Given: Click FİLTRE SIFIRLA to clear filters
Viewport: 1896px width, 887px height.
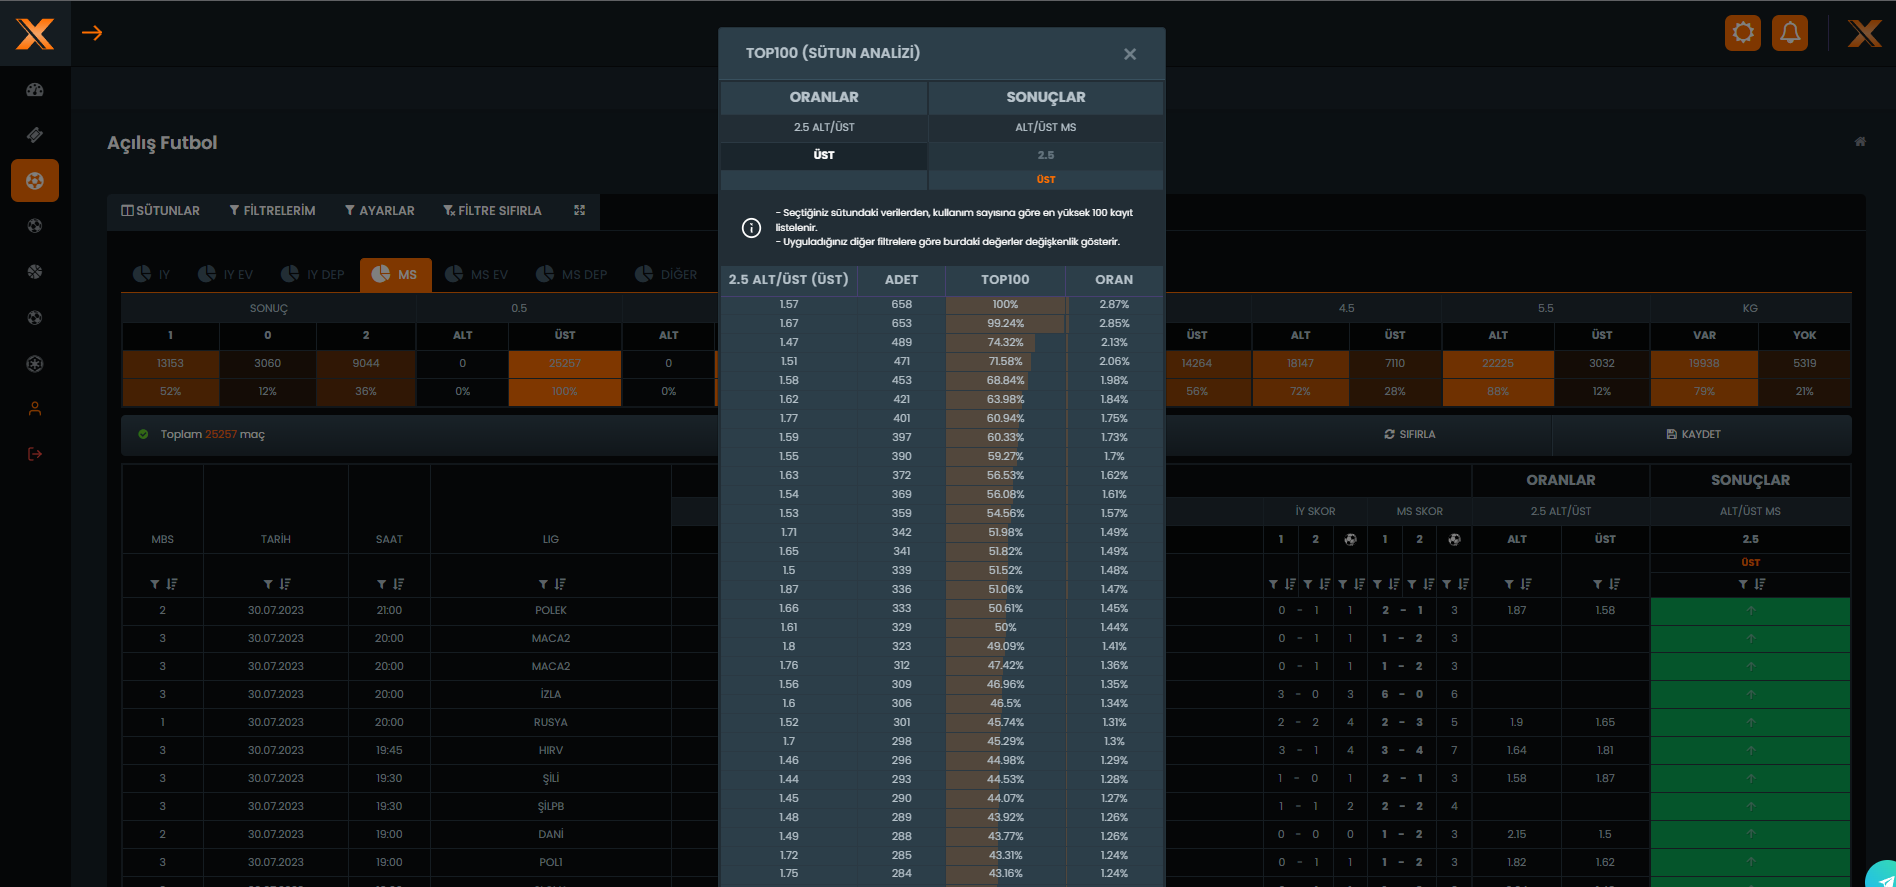Looking at the screenshot, I should 492,211.
